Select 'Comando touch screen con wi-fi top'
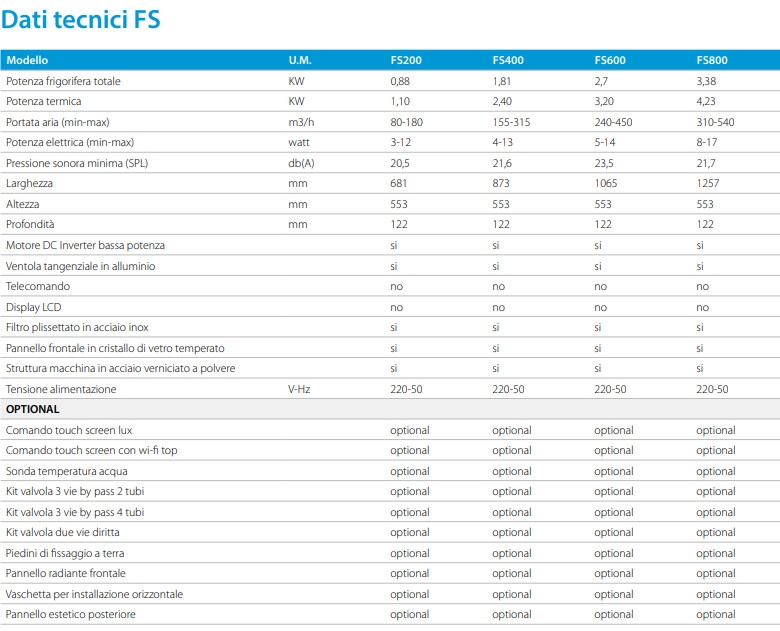The width and height of the screenshot is (780, 631). (92, 450)
